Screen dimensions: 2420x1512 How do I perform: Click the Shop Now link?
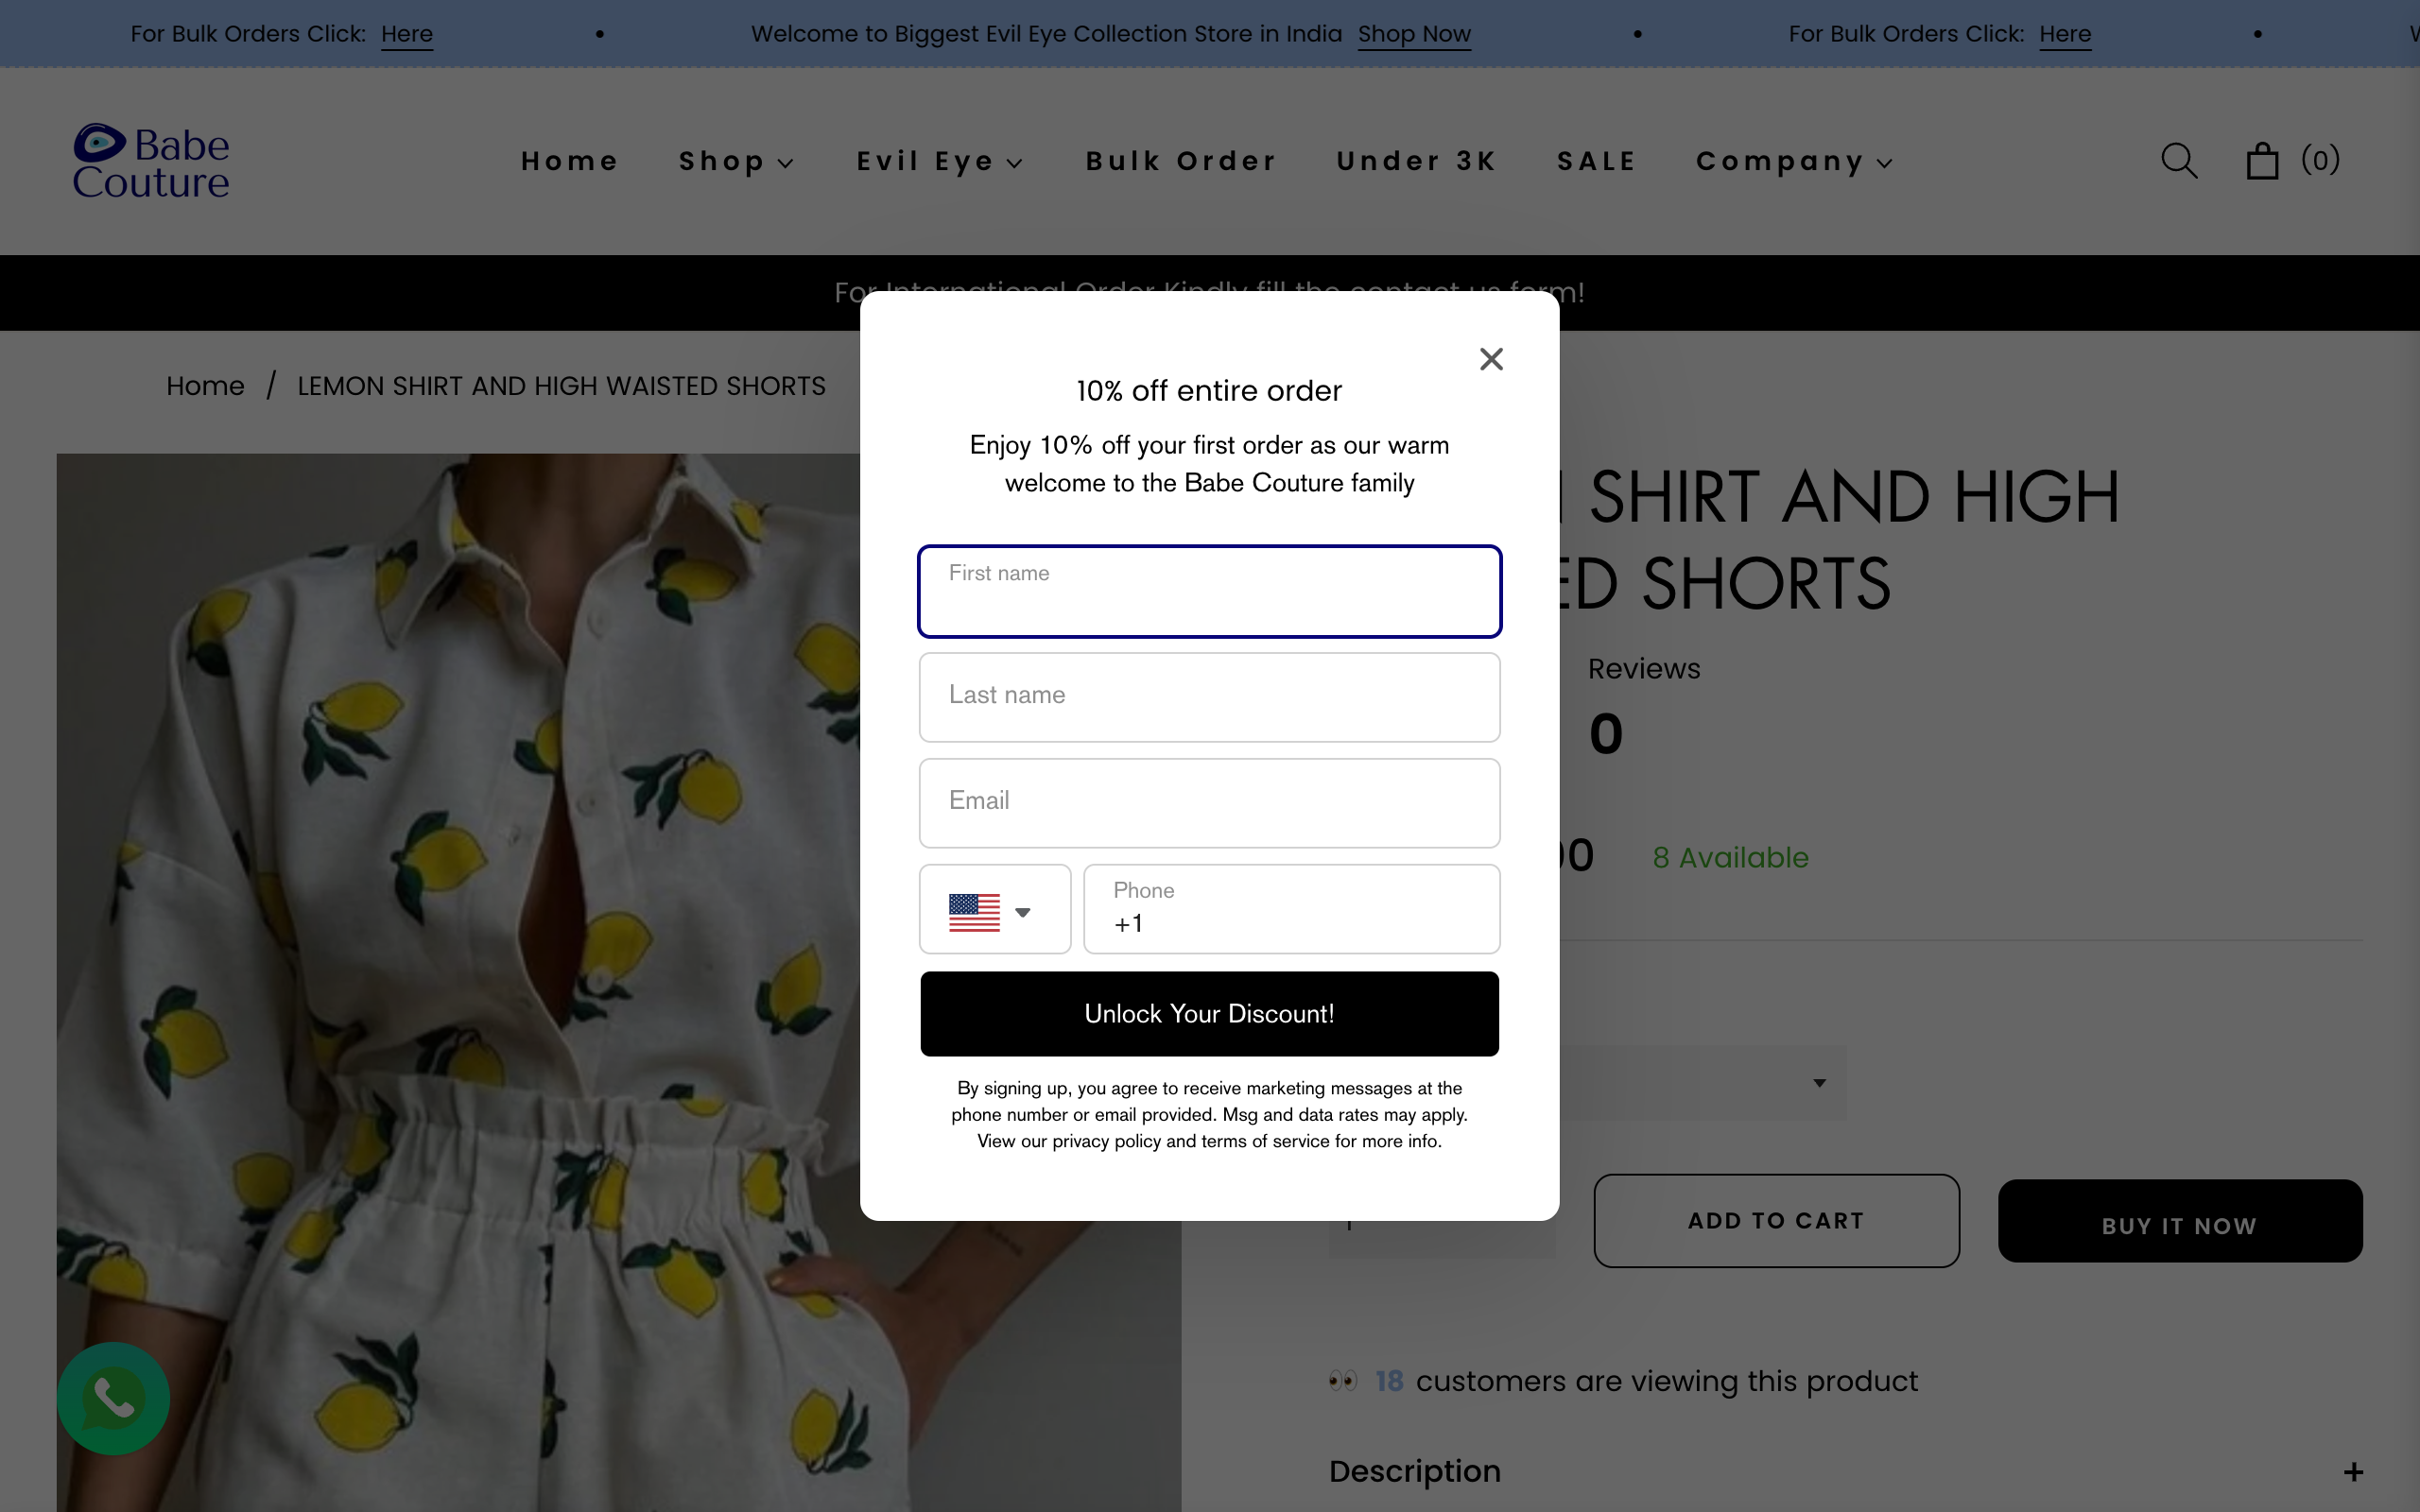[1413, 33]
